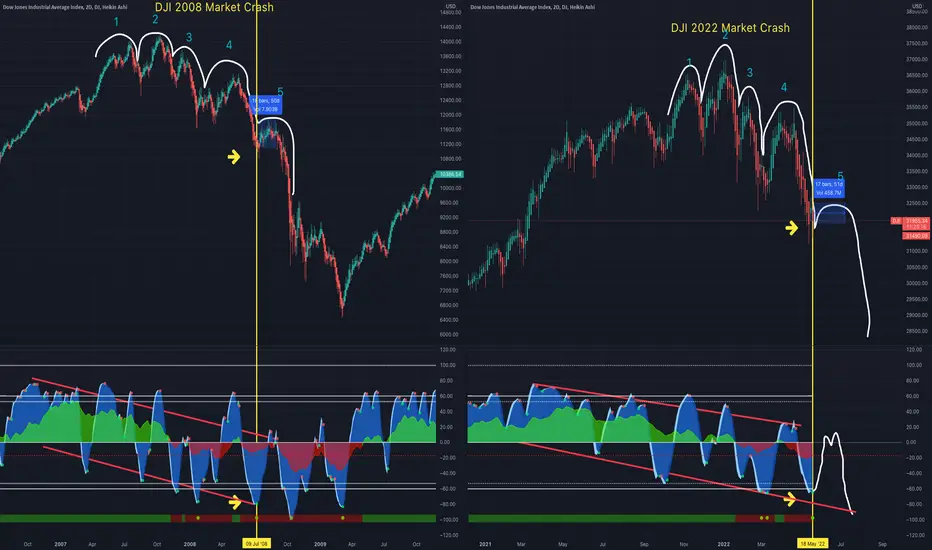Viewport: 932px width, 550px height.
Task: Click the 12000.00 price axis label
Action: point(450,115)
